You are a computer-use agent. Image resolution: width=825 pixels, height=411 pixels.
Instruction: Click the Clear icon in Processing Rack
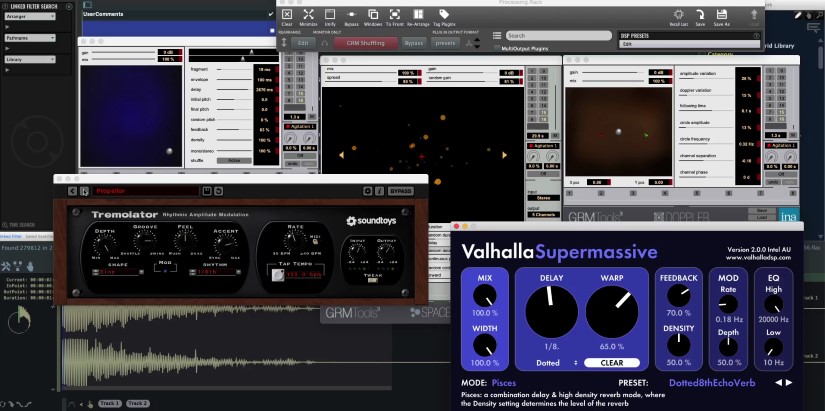pos(287,16)
